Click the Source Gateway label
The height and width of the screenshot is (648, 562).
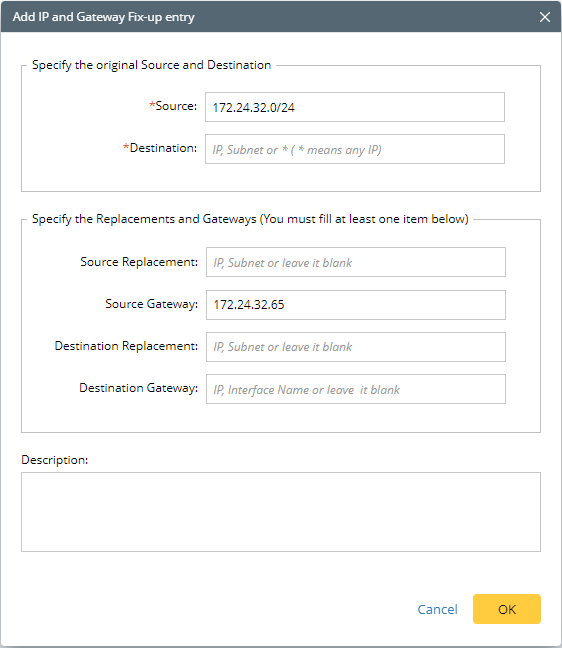pyautogui.click(x=151, y=304)
